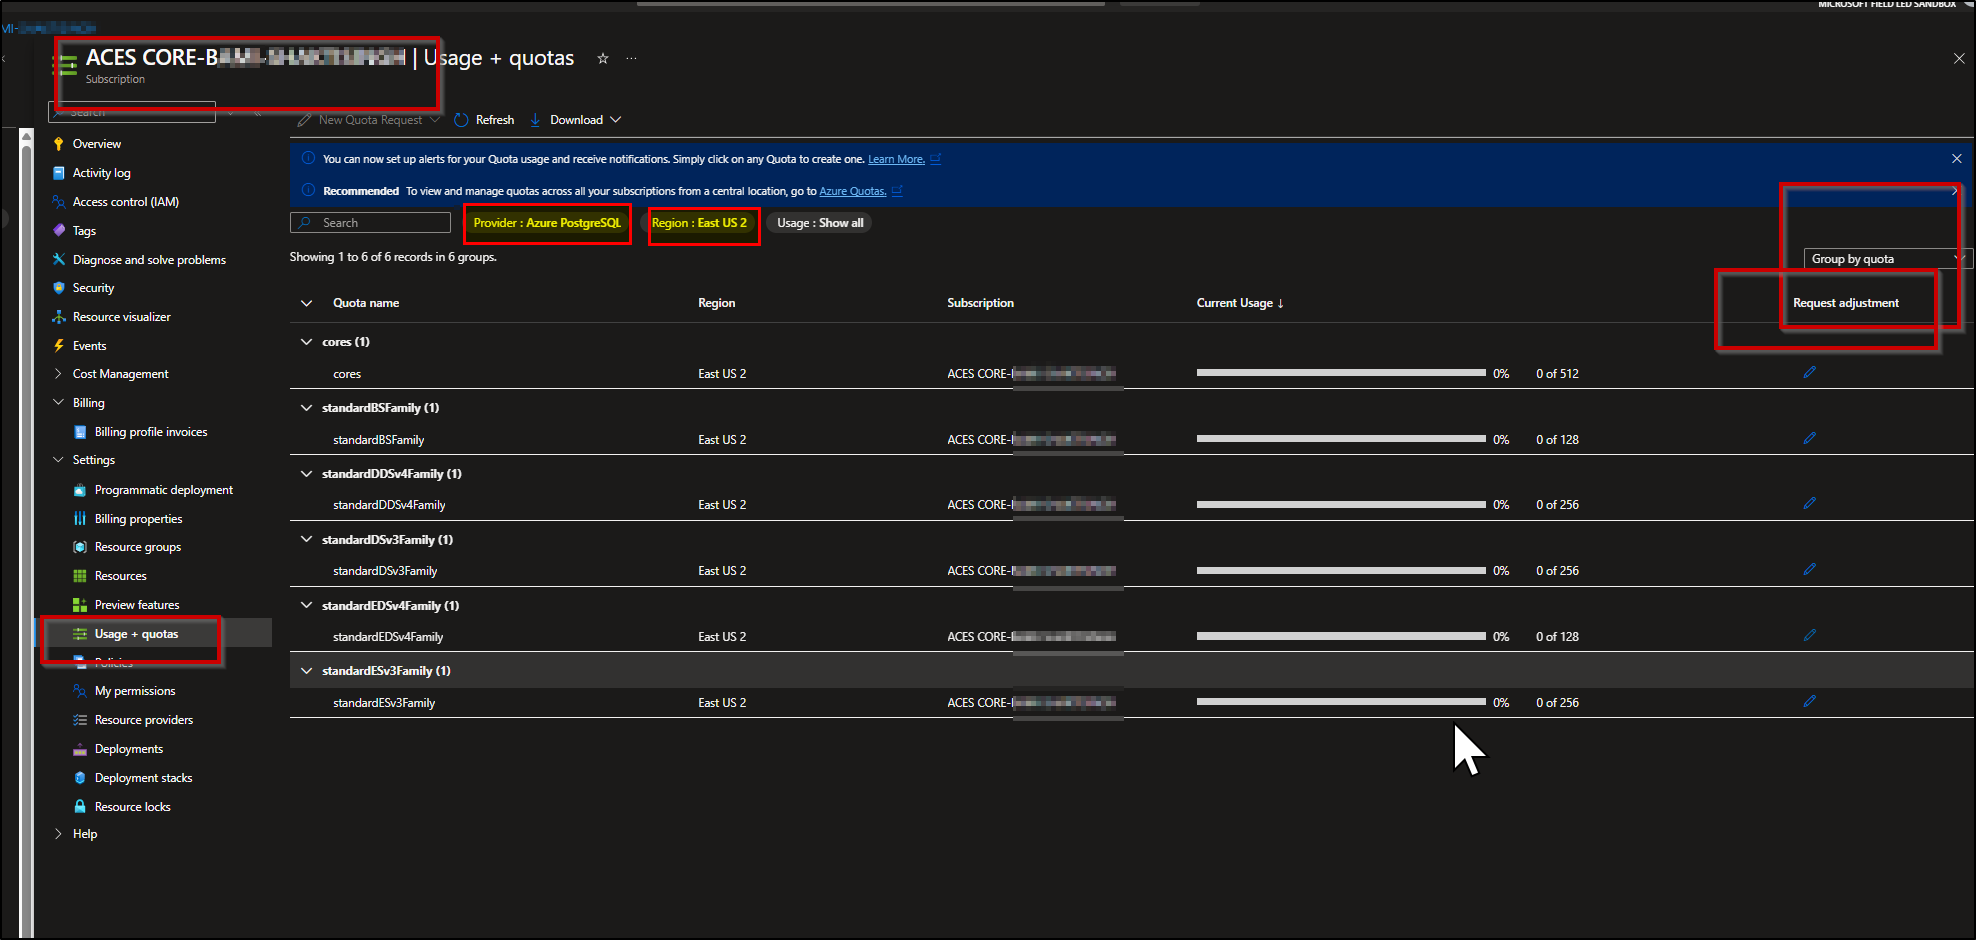This screenshot has width=1976, height=940.
Task: Select the standardDDSv4Family '0 of 256' value
Action: tap(1558, 505)
